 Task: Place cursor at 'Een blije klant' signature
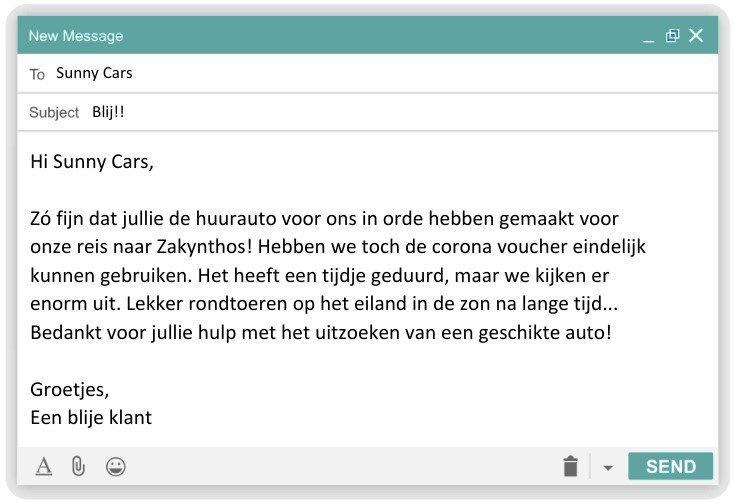coord(91,417)
